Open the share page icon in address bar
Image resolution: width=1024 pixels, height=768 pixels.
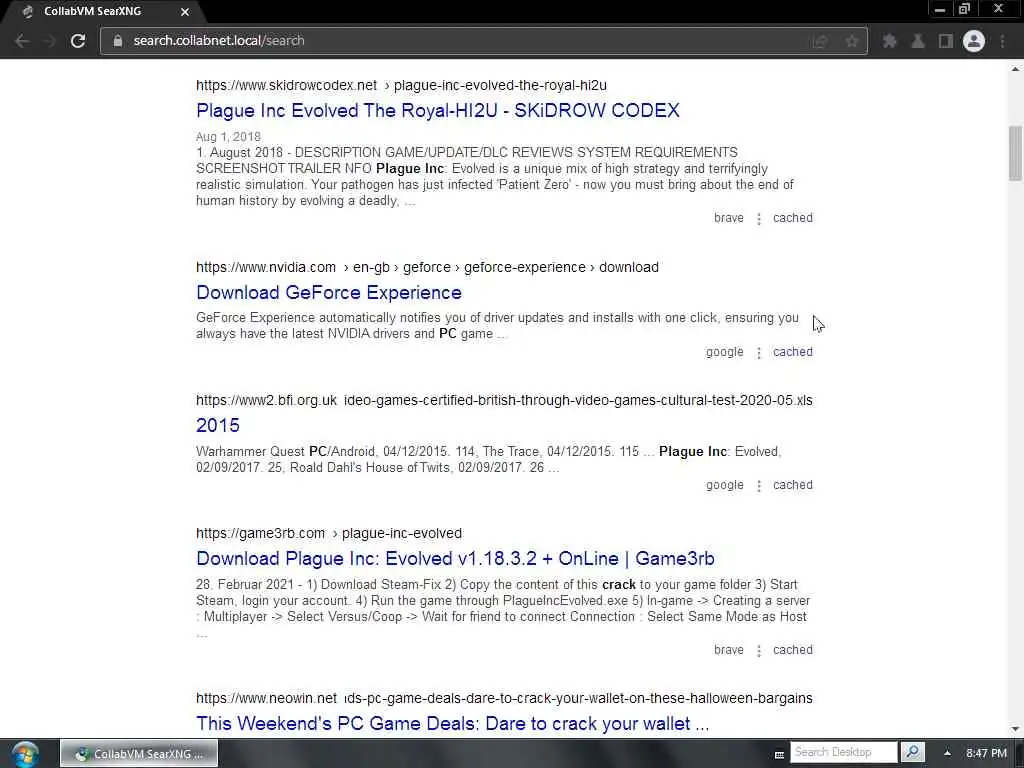(x=820, y=41)
